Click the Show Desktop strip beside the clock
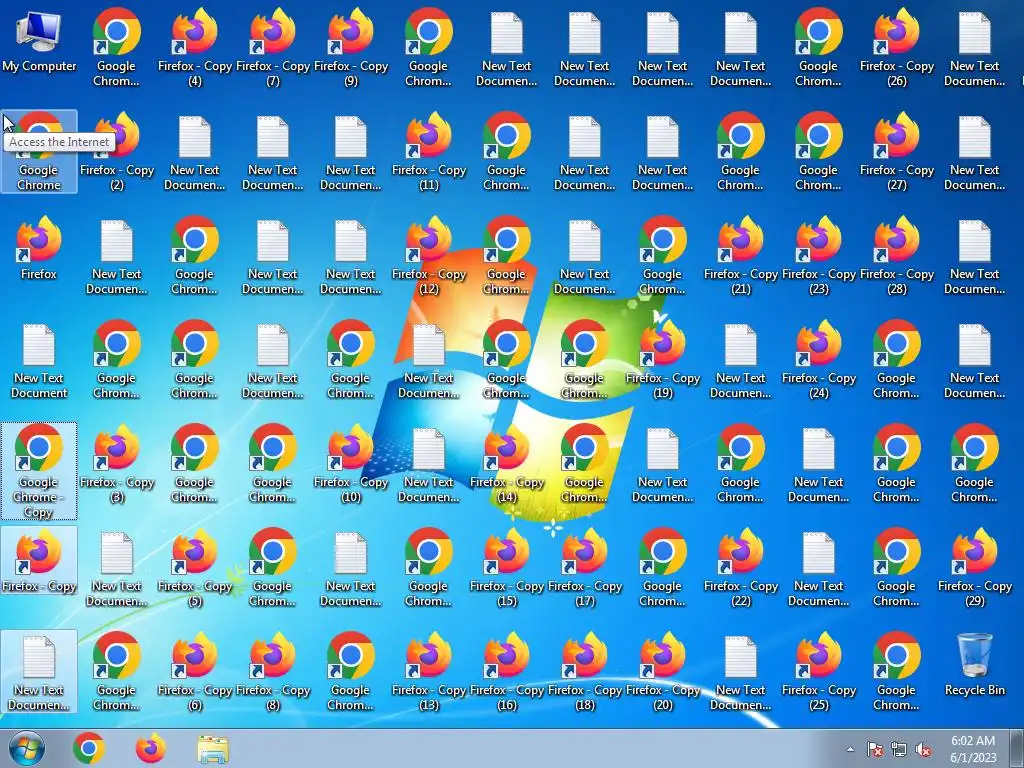 coord(1019,748)
